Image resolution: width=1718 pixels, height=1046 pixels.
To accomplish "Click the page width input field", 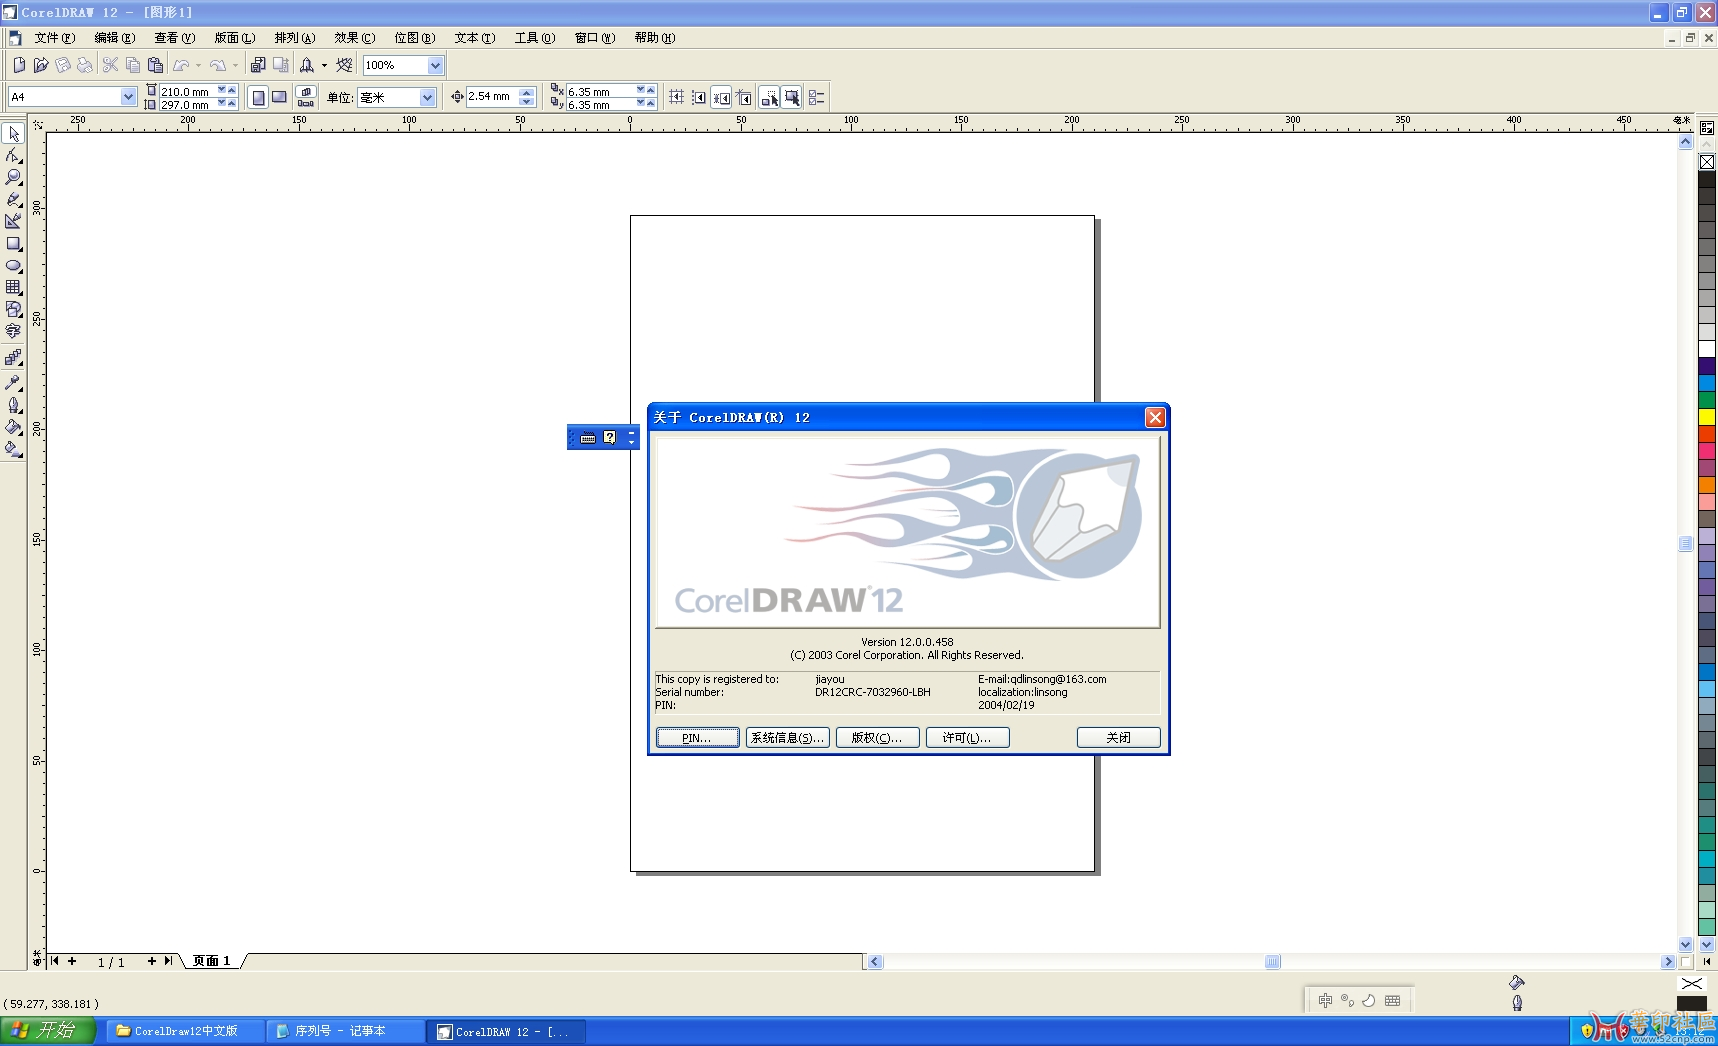I will pyautogui.click(x=188, y=91).
